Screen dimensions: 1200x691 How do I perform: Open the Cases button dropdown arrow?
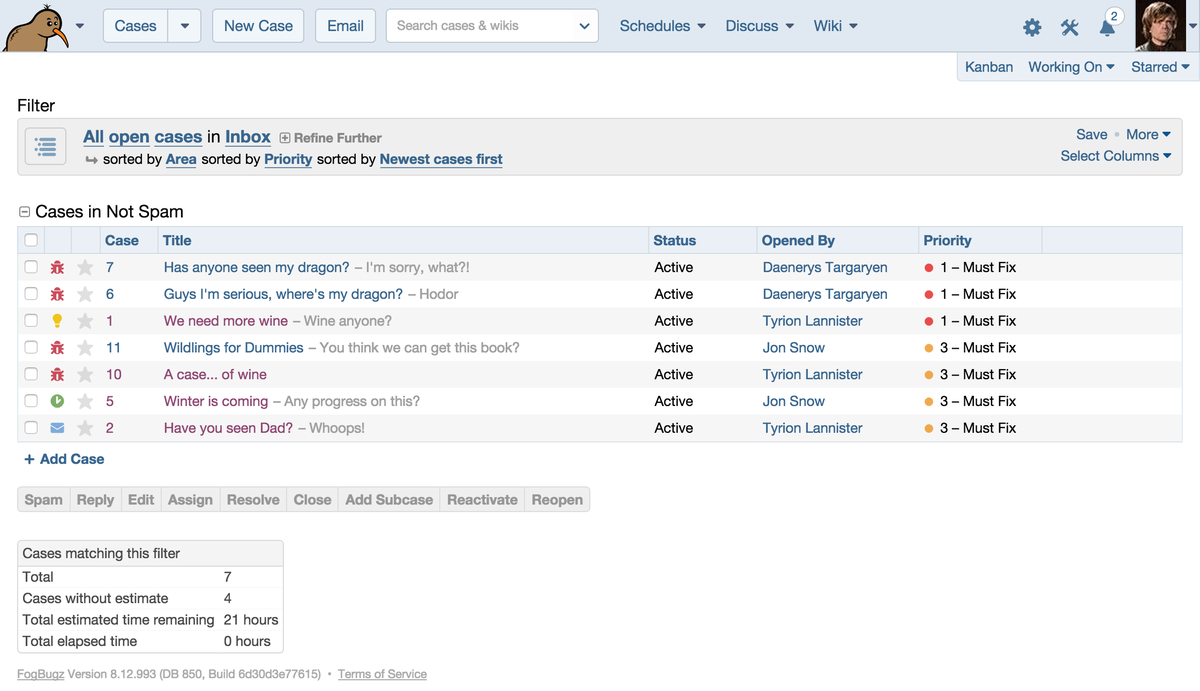(185, 26)
